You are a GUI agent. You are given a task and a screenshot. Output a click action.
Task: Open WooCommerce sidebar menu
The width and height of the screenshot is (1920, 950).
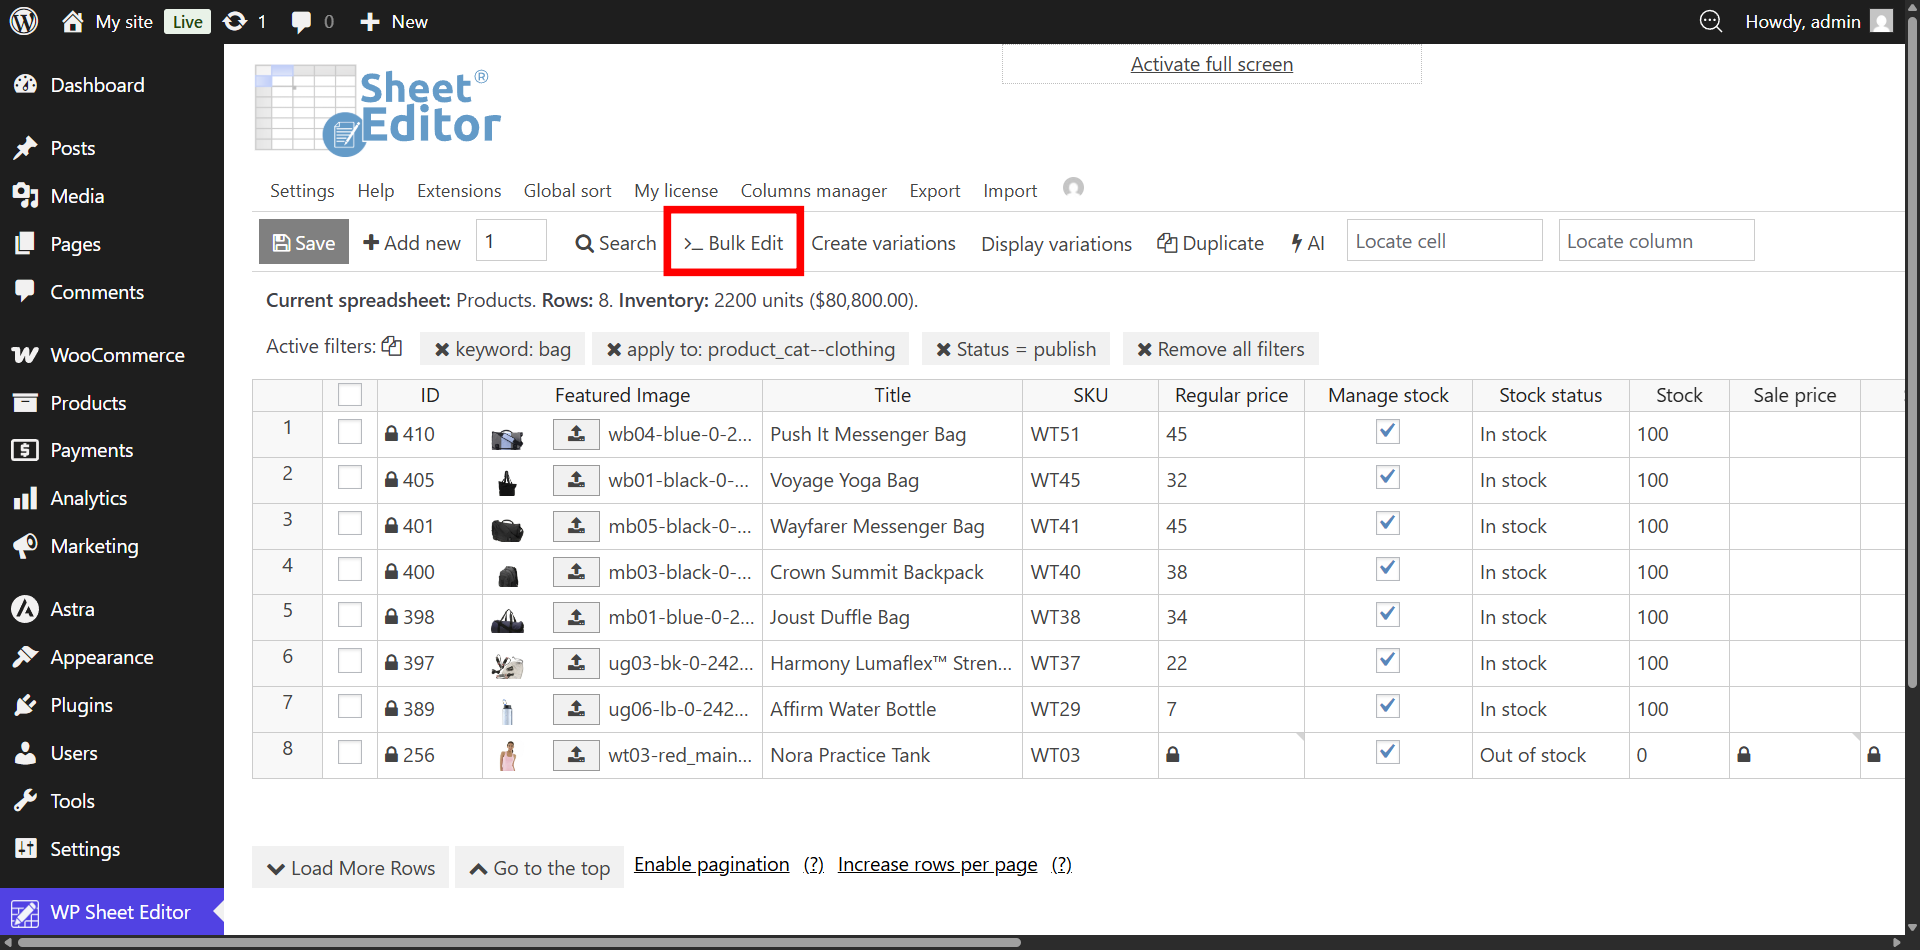click(x=117, y=355)
